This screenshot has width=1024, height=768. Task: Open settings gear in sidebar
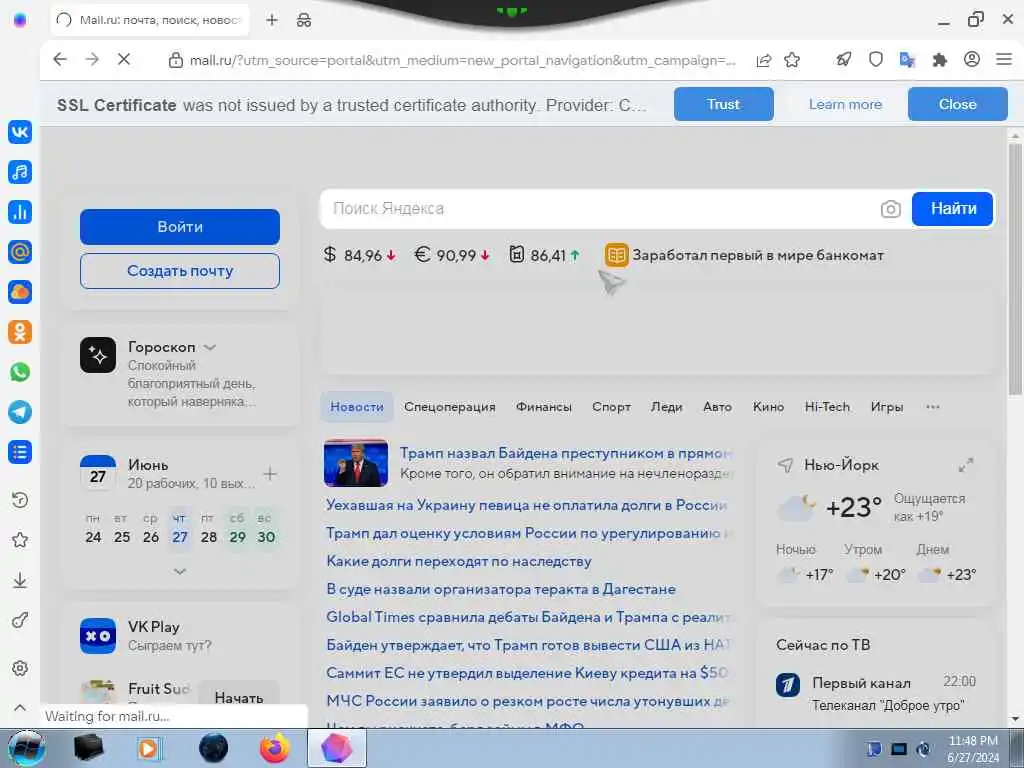(x=20, y=668)
